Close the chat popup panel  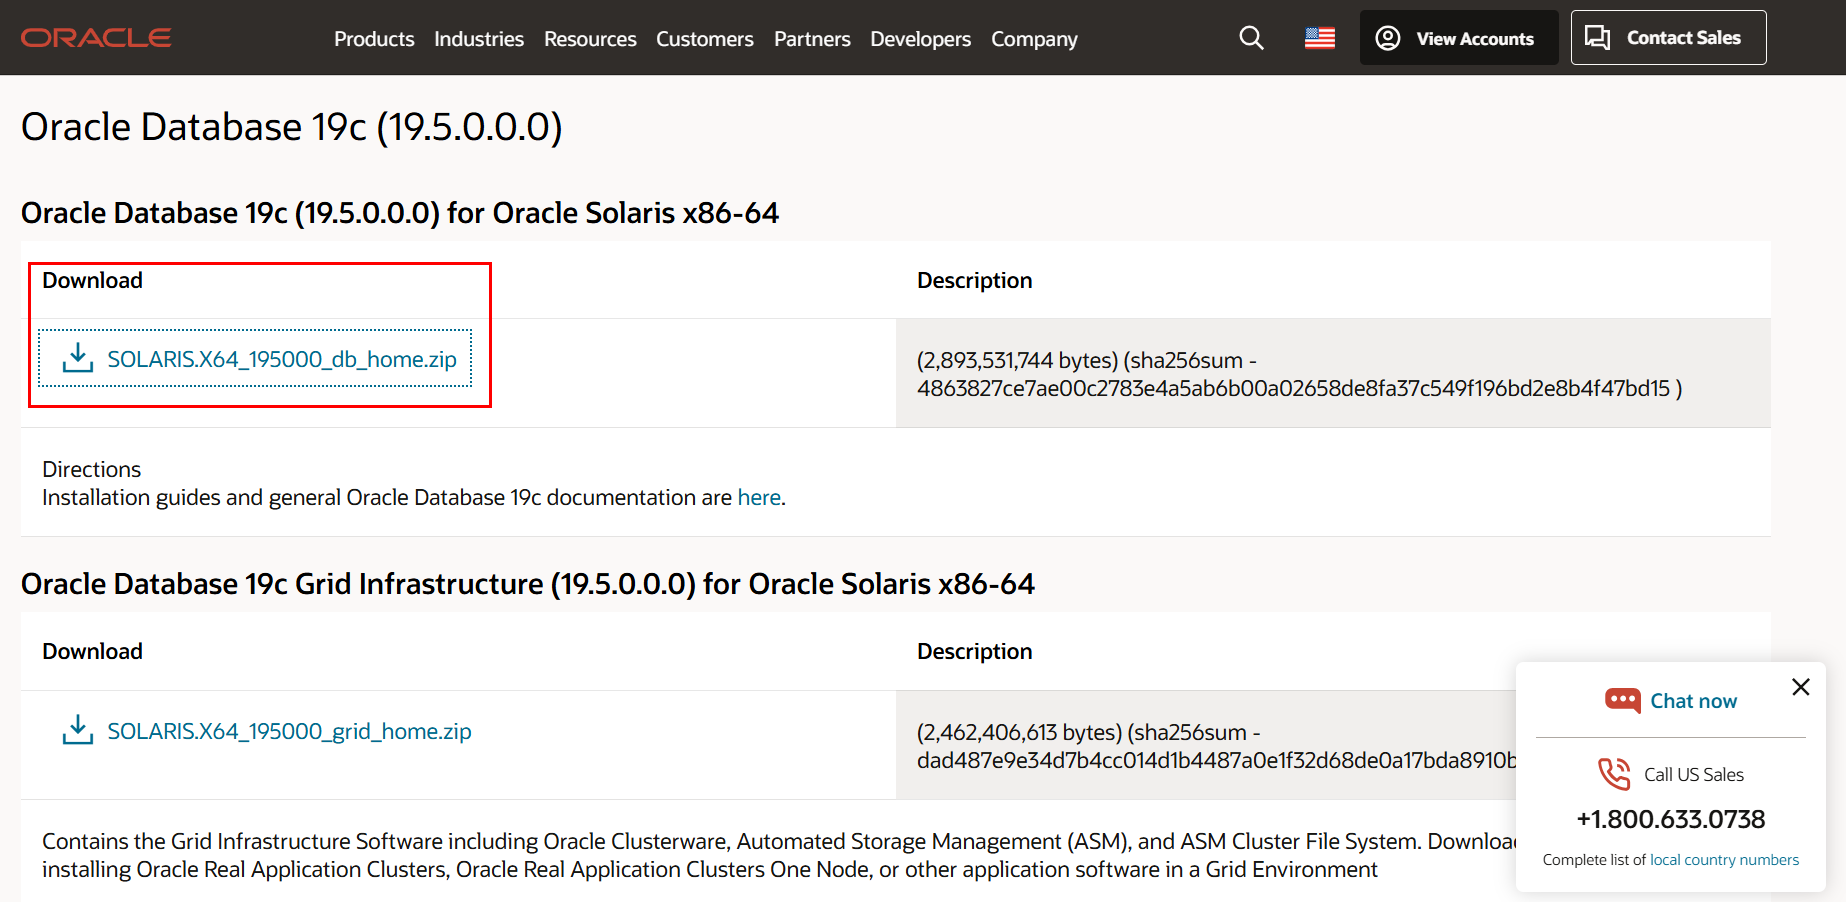pyautogui.click(x=1800, y=687)
